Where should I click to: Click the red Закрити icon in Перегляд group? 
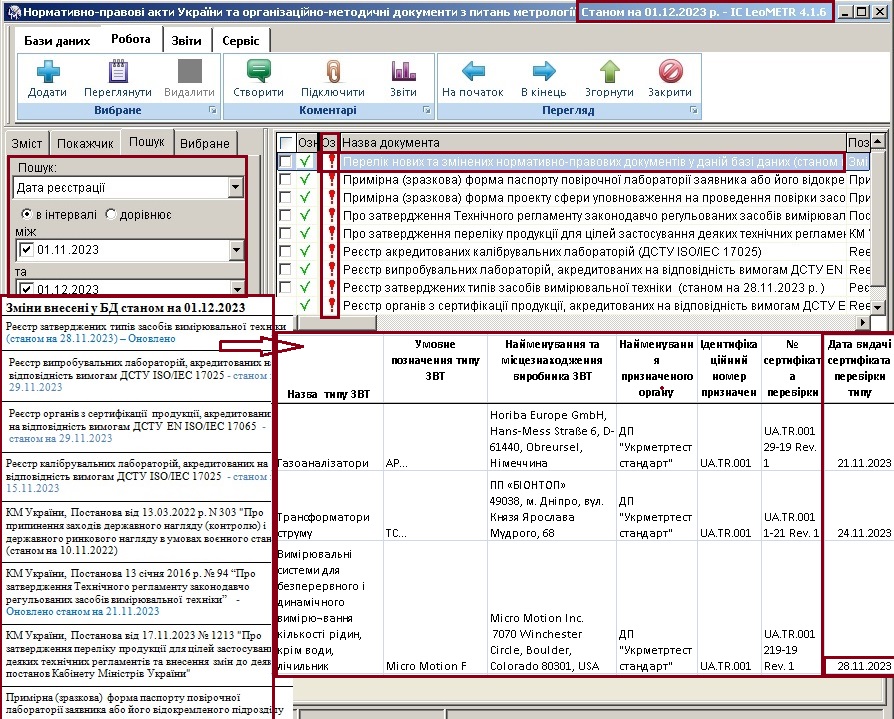670,71
